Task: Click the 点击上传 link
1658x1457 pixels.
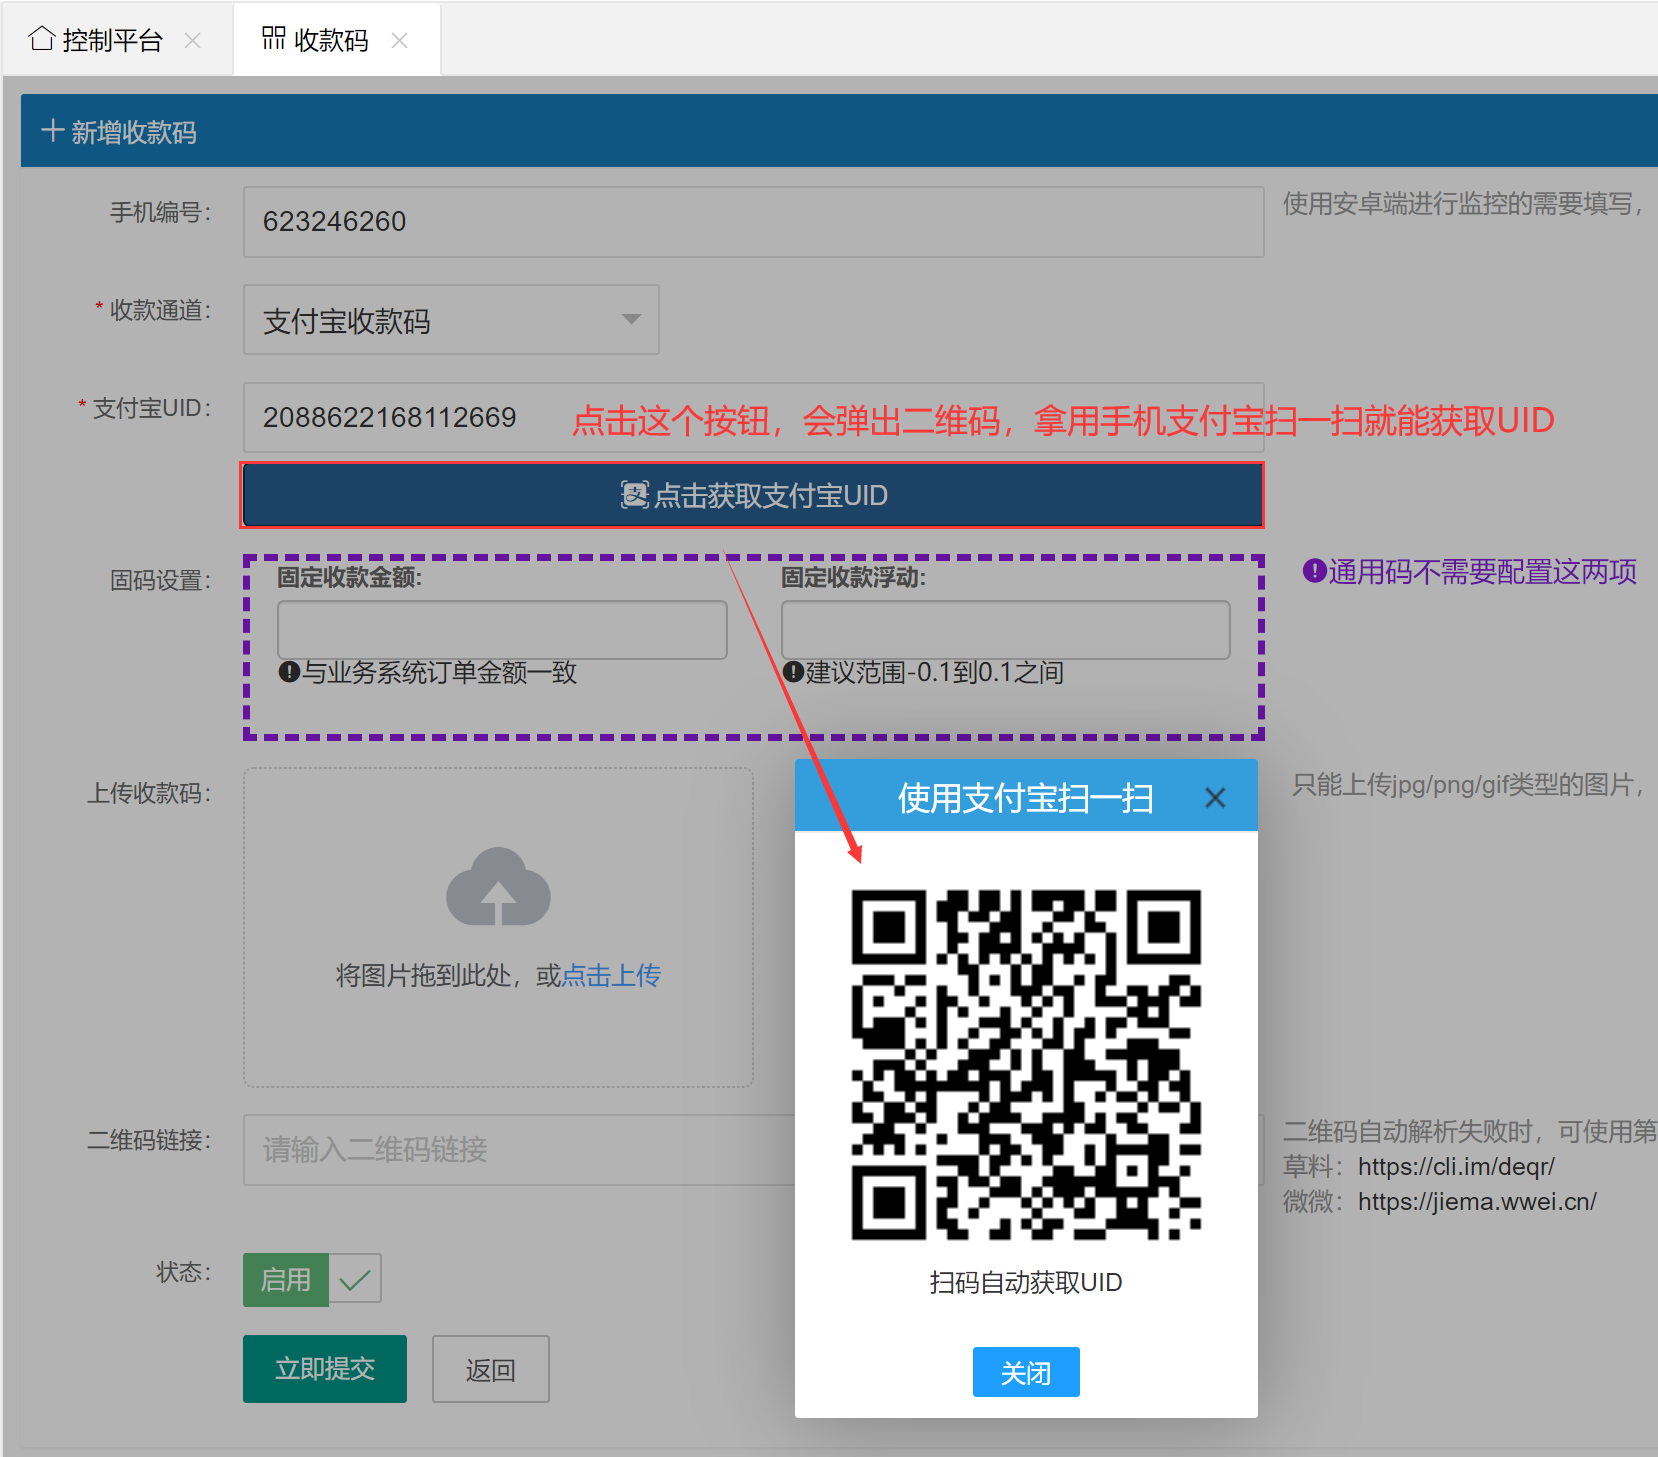Action: [x=611, y=975]
